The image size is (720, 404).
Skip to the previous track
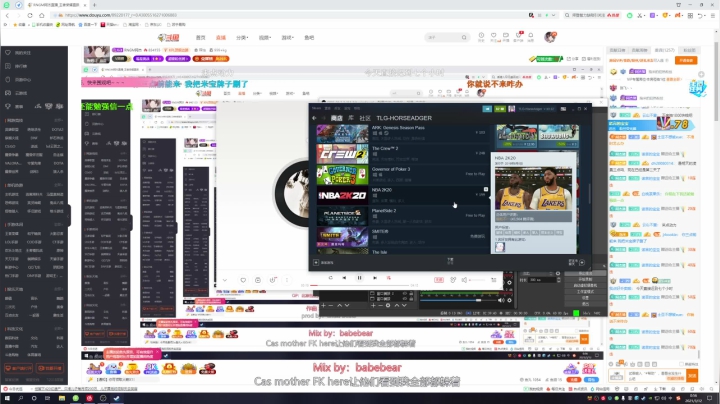pyautogui.click(x=344, y=278)
